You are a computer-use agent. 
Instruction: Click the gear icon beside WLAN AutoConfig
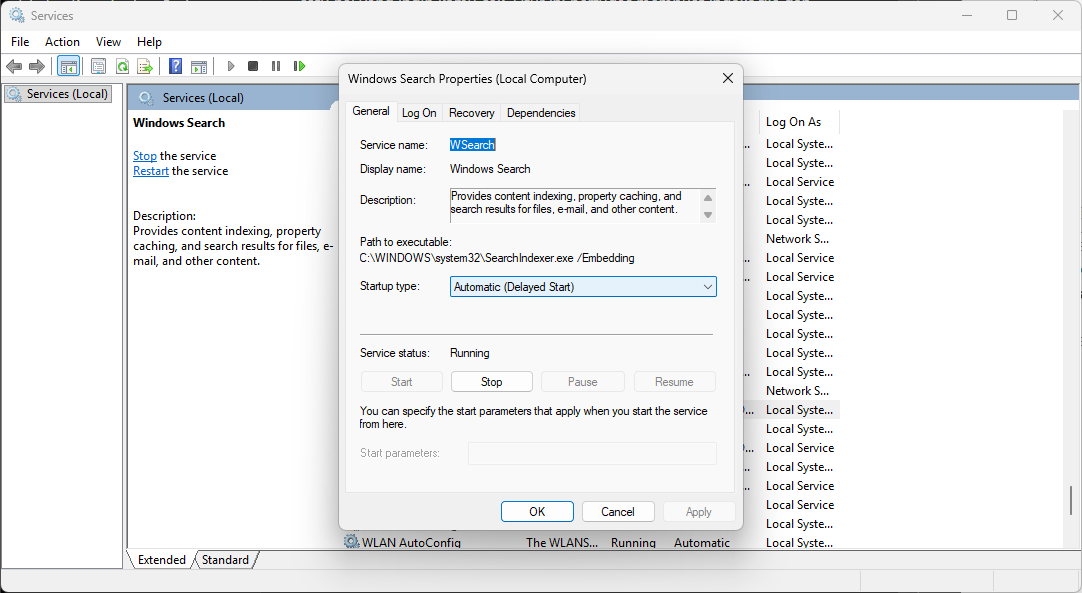[352, 542]
